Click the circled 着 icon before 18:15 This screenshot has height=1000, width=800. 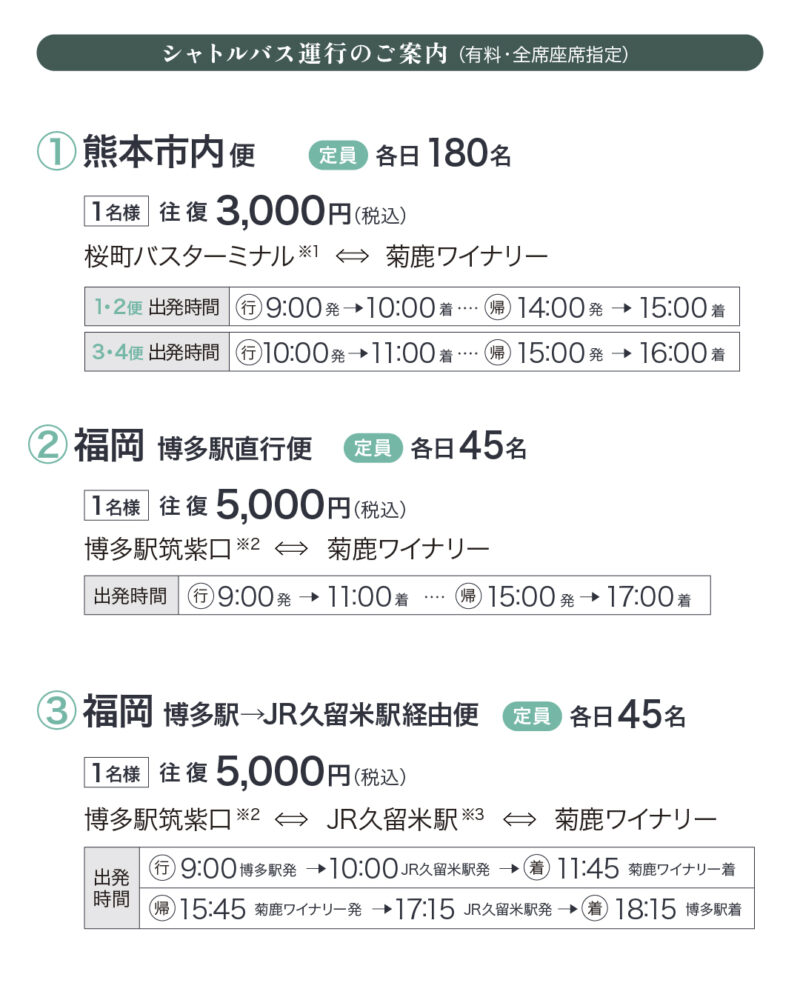coord(597,909)
